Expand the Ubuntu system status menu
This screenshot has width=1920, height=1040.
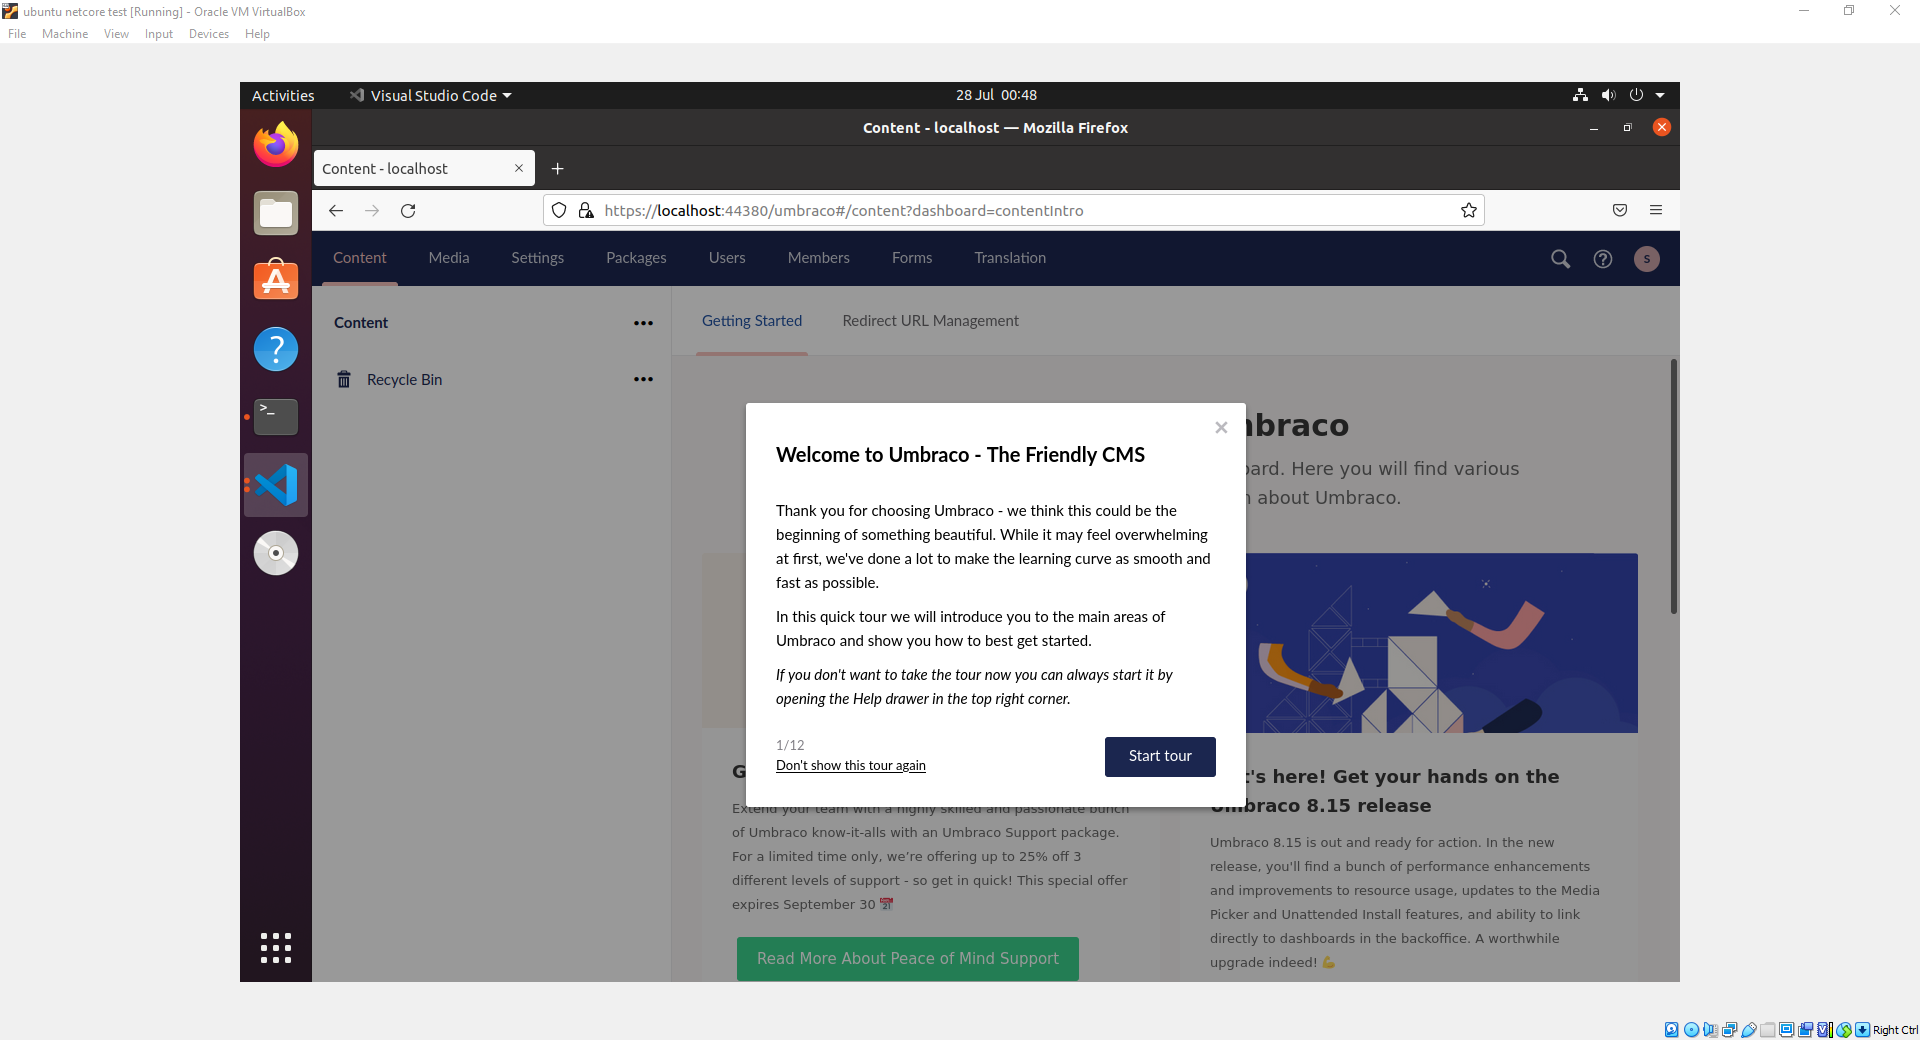[x=1659, y=96]
